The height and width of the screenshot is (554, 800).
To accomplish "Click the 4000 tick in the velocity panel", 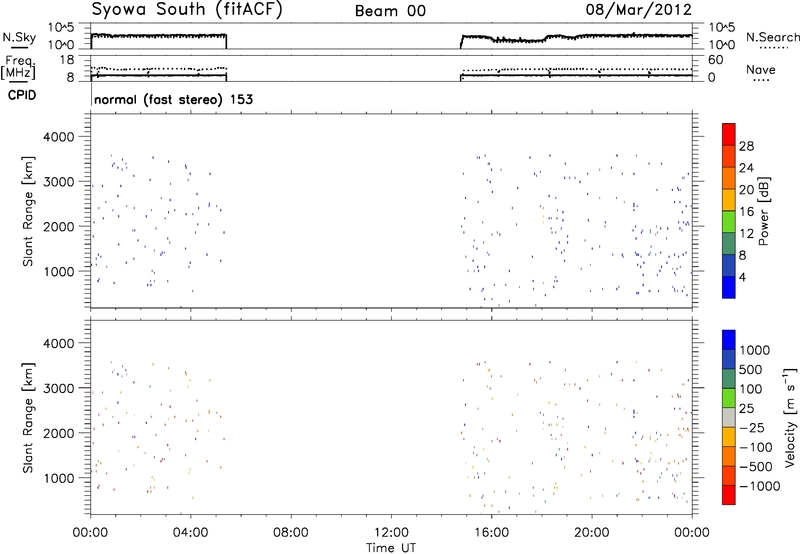I will (x=59, y=343).
